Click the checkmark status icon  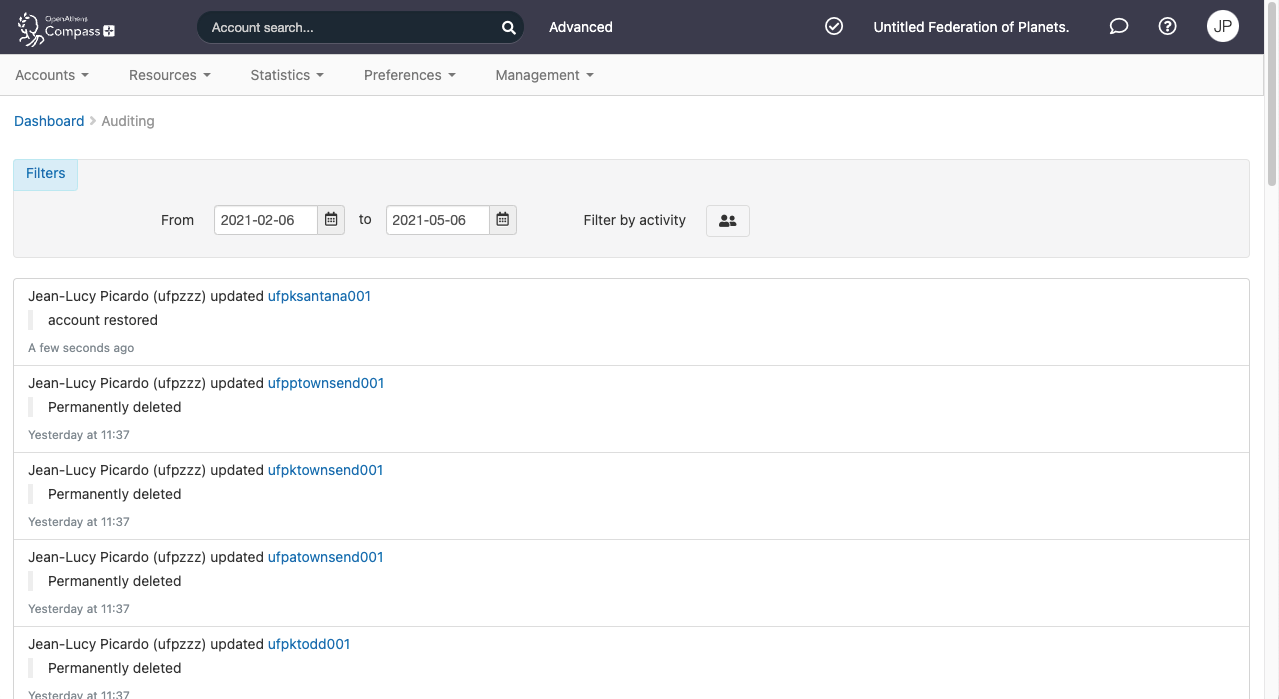(834, 27)
